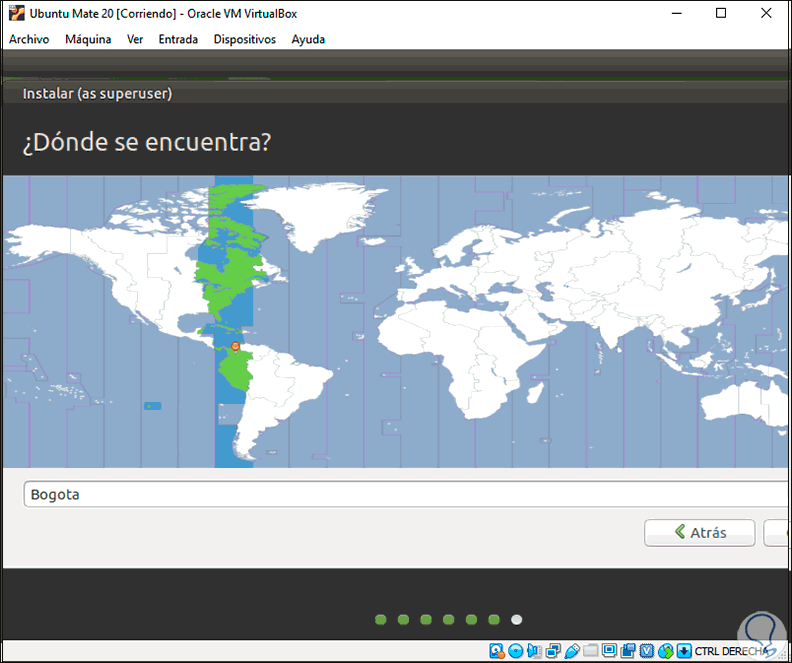Close the VirtualBox window

(x=766, y=13)
